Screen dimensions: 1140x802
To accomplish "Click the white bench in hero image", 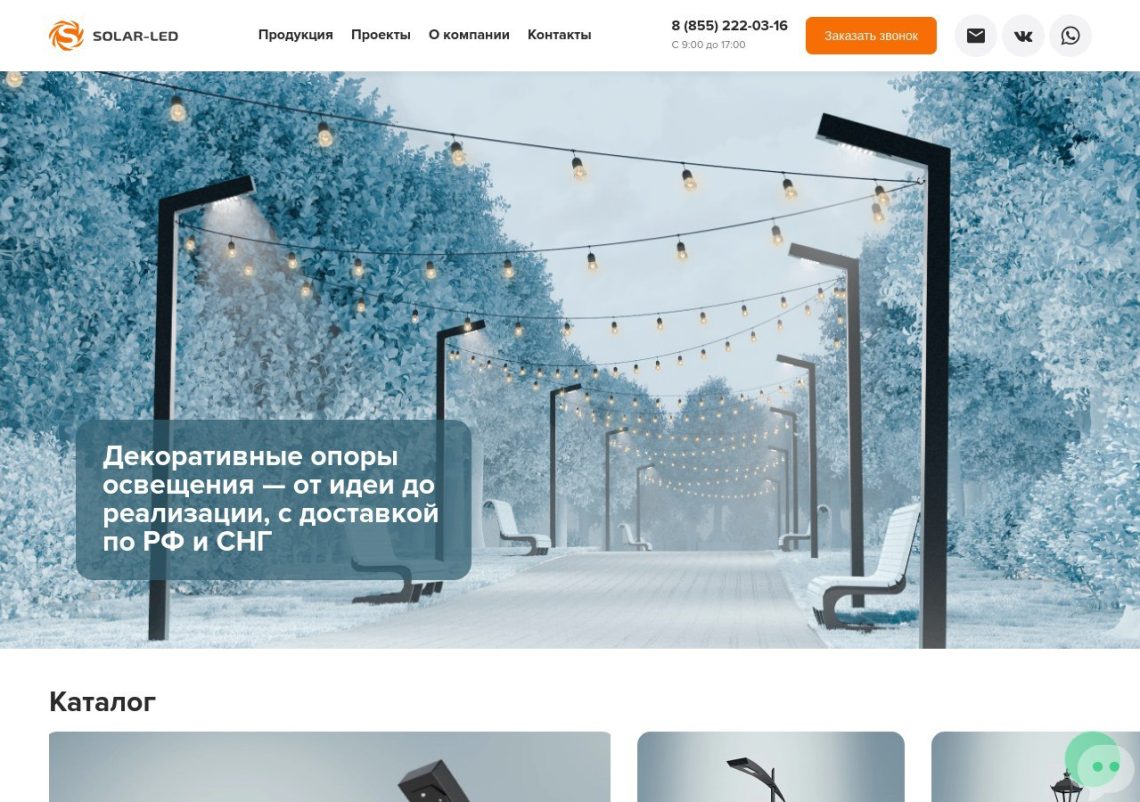I will 864,567.
